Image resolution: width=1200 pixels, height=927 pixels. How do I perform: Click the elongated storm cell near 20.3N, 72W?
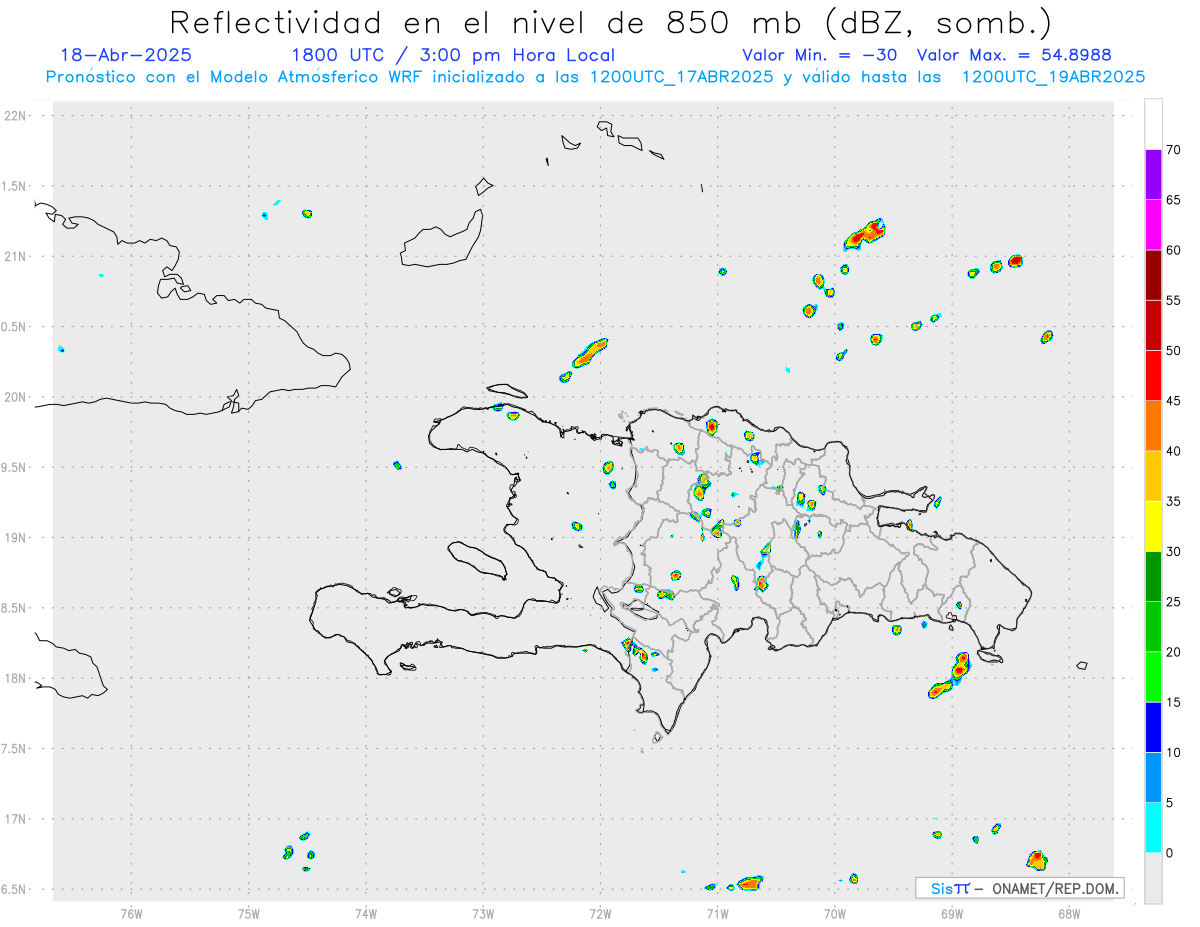coord(589,352)
